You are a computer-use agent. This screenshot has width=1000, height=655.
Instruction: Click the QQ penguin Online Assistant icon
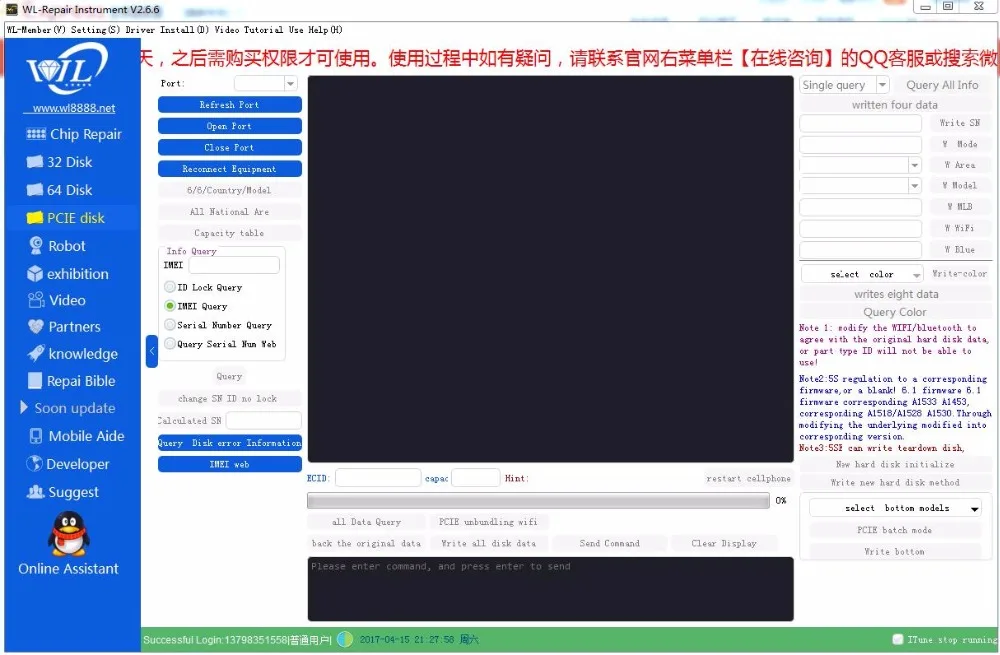click(68, 534)
